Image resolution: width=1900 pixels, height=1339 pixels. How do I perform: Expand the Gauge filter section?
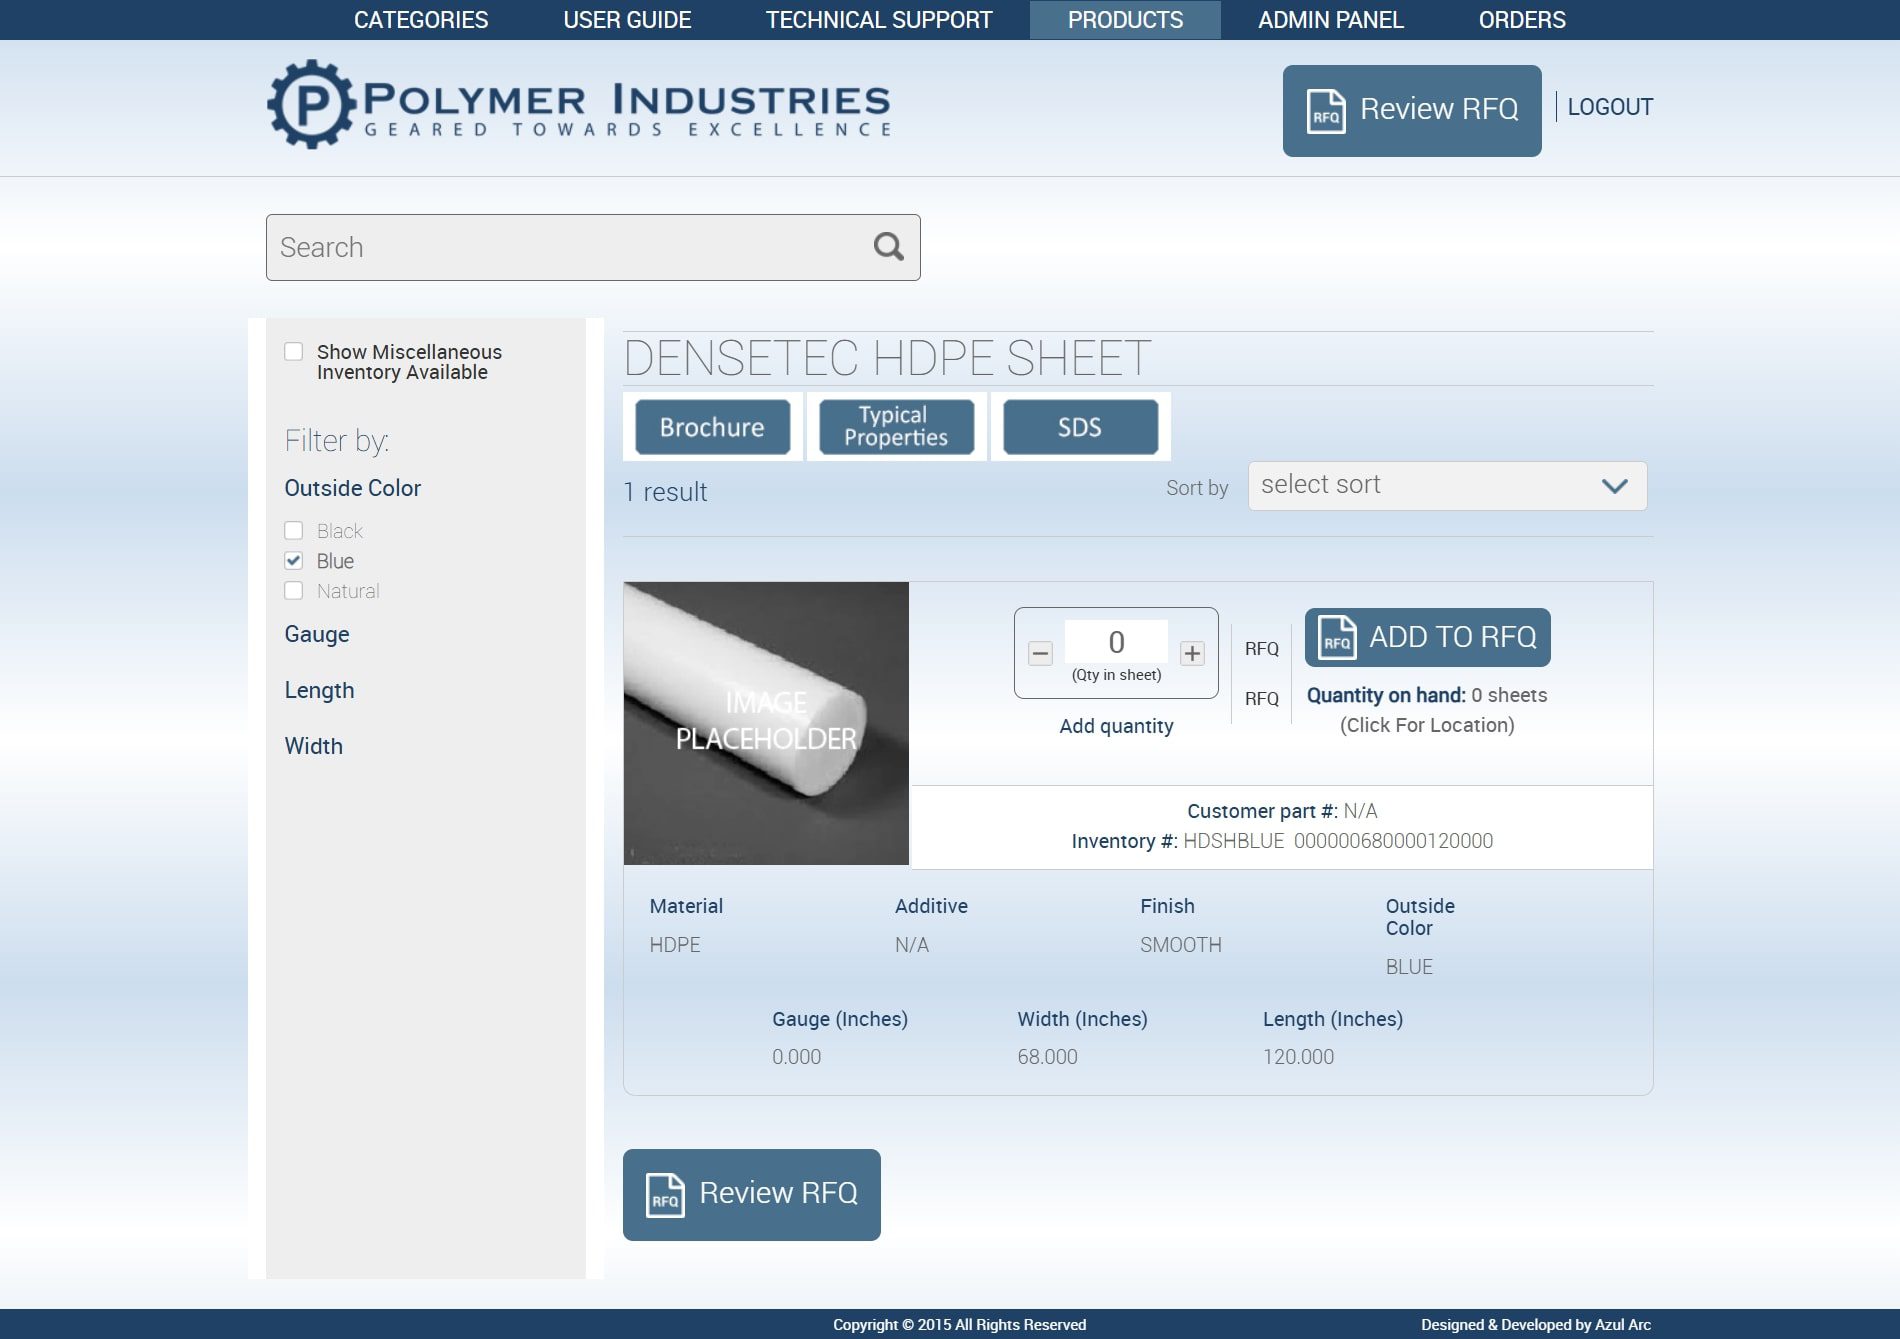(x=317, y=634)
